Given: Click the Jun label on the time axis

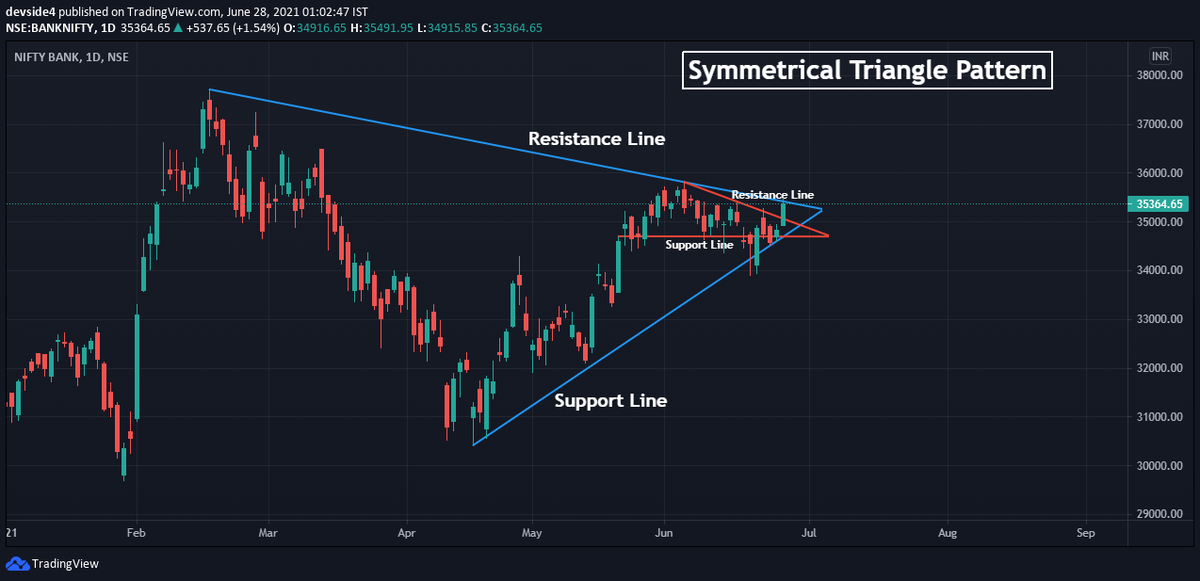Looking at the screenshot, I should [663, 534].
